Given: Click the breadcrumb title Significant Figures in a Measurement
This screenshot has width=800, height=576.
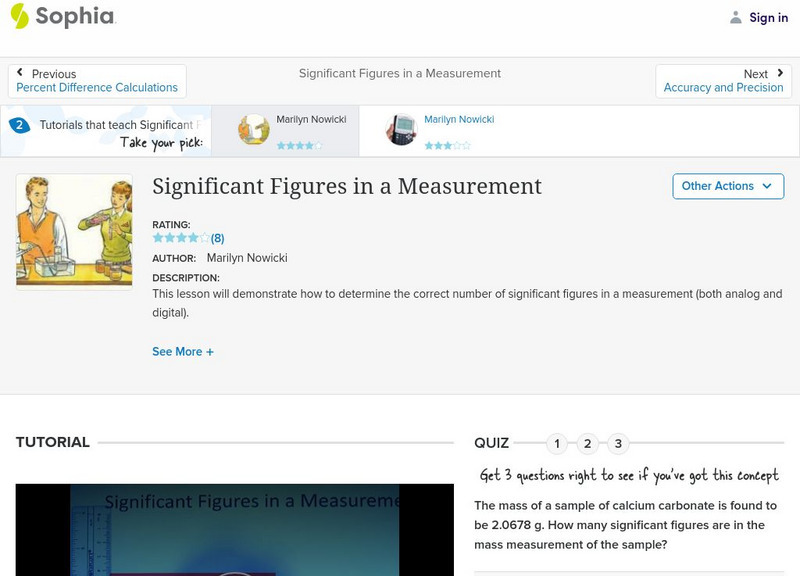Looking at the screenshot, I should [x=399, y=73].
